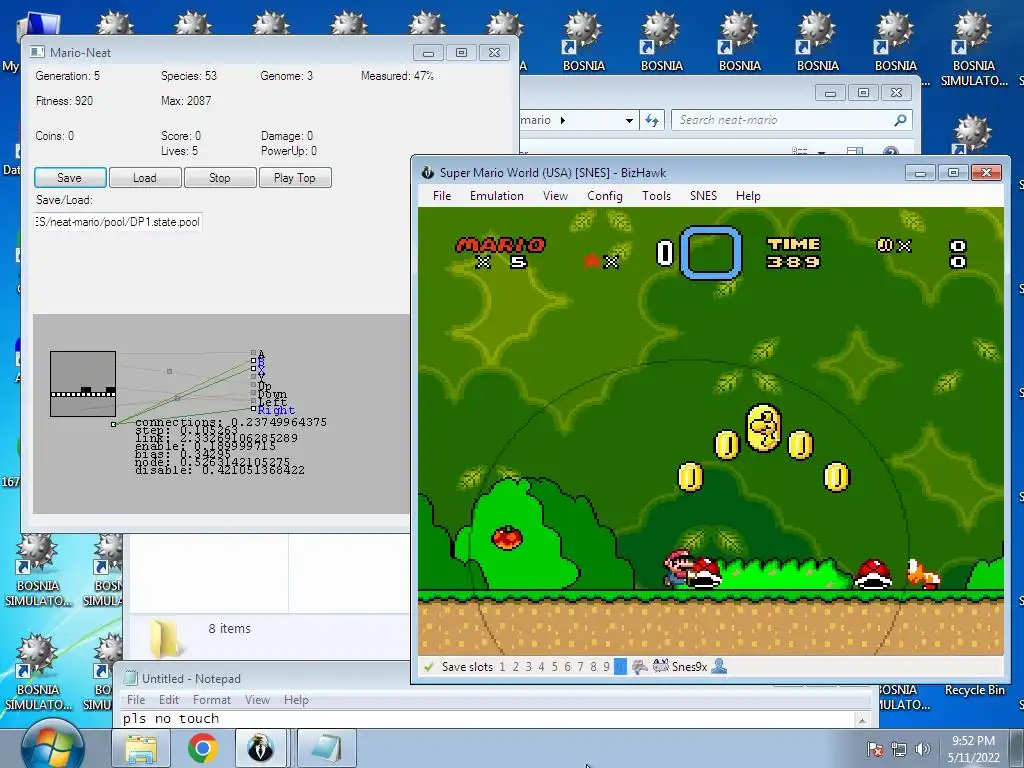
Task: Select save slot 7 in BizHawk
Action: point(581,667)
